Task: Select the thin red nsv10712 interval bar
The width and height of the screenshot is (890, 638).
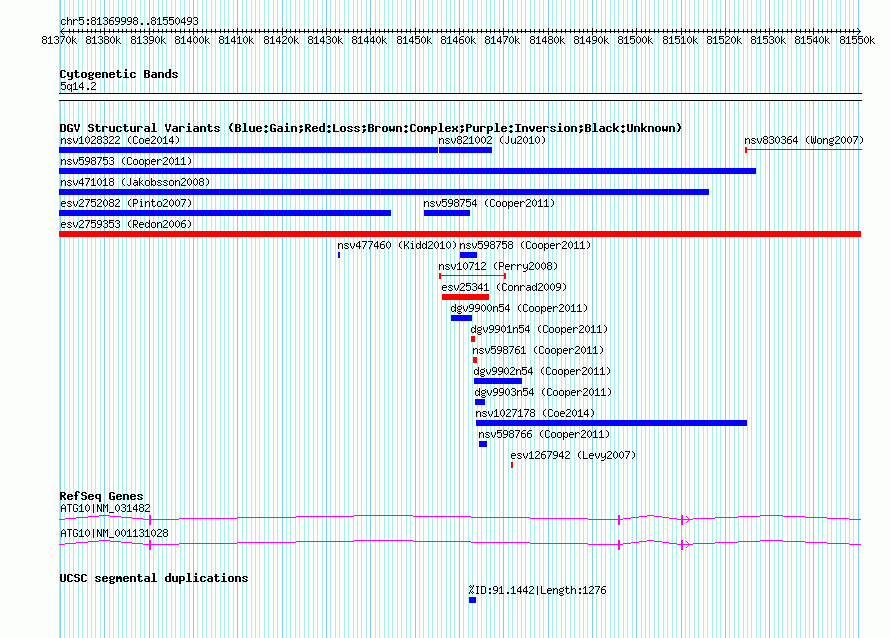Action: pos(472,276)
